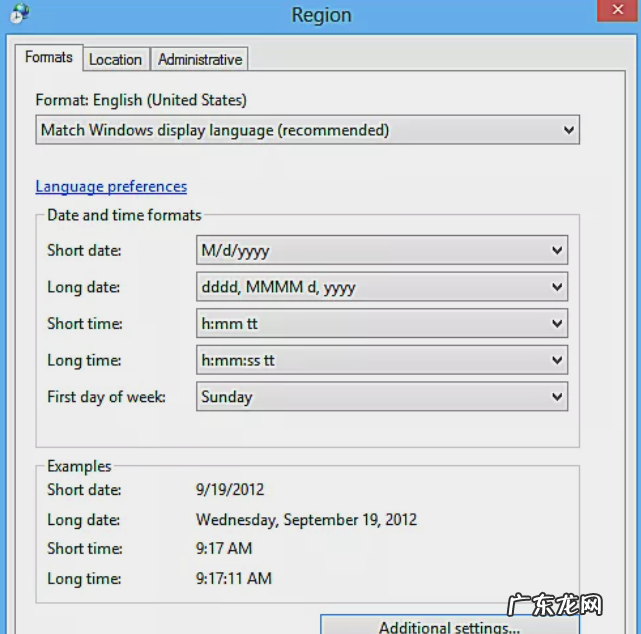Open the Language preferences link
The width and height of the screenshot is (641, 634).
click(111, 186)
